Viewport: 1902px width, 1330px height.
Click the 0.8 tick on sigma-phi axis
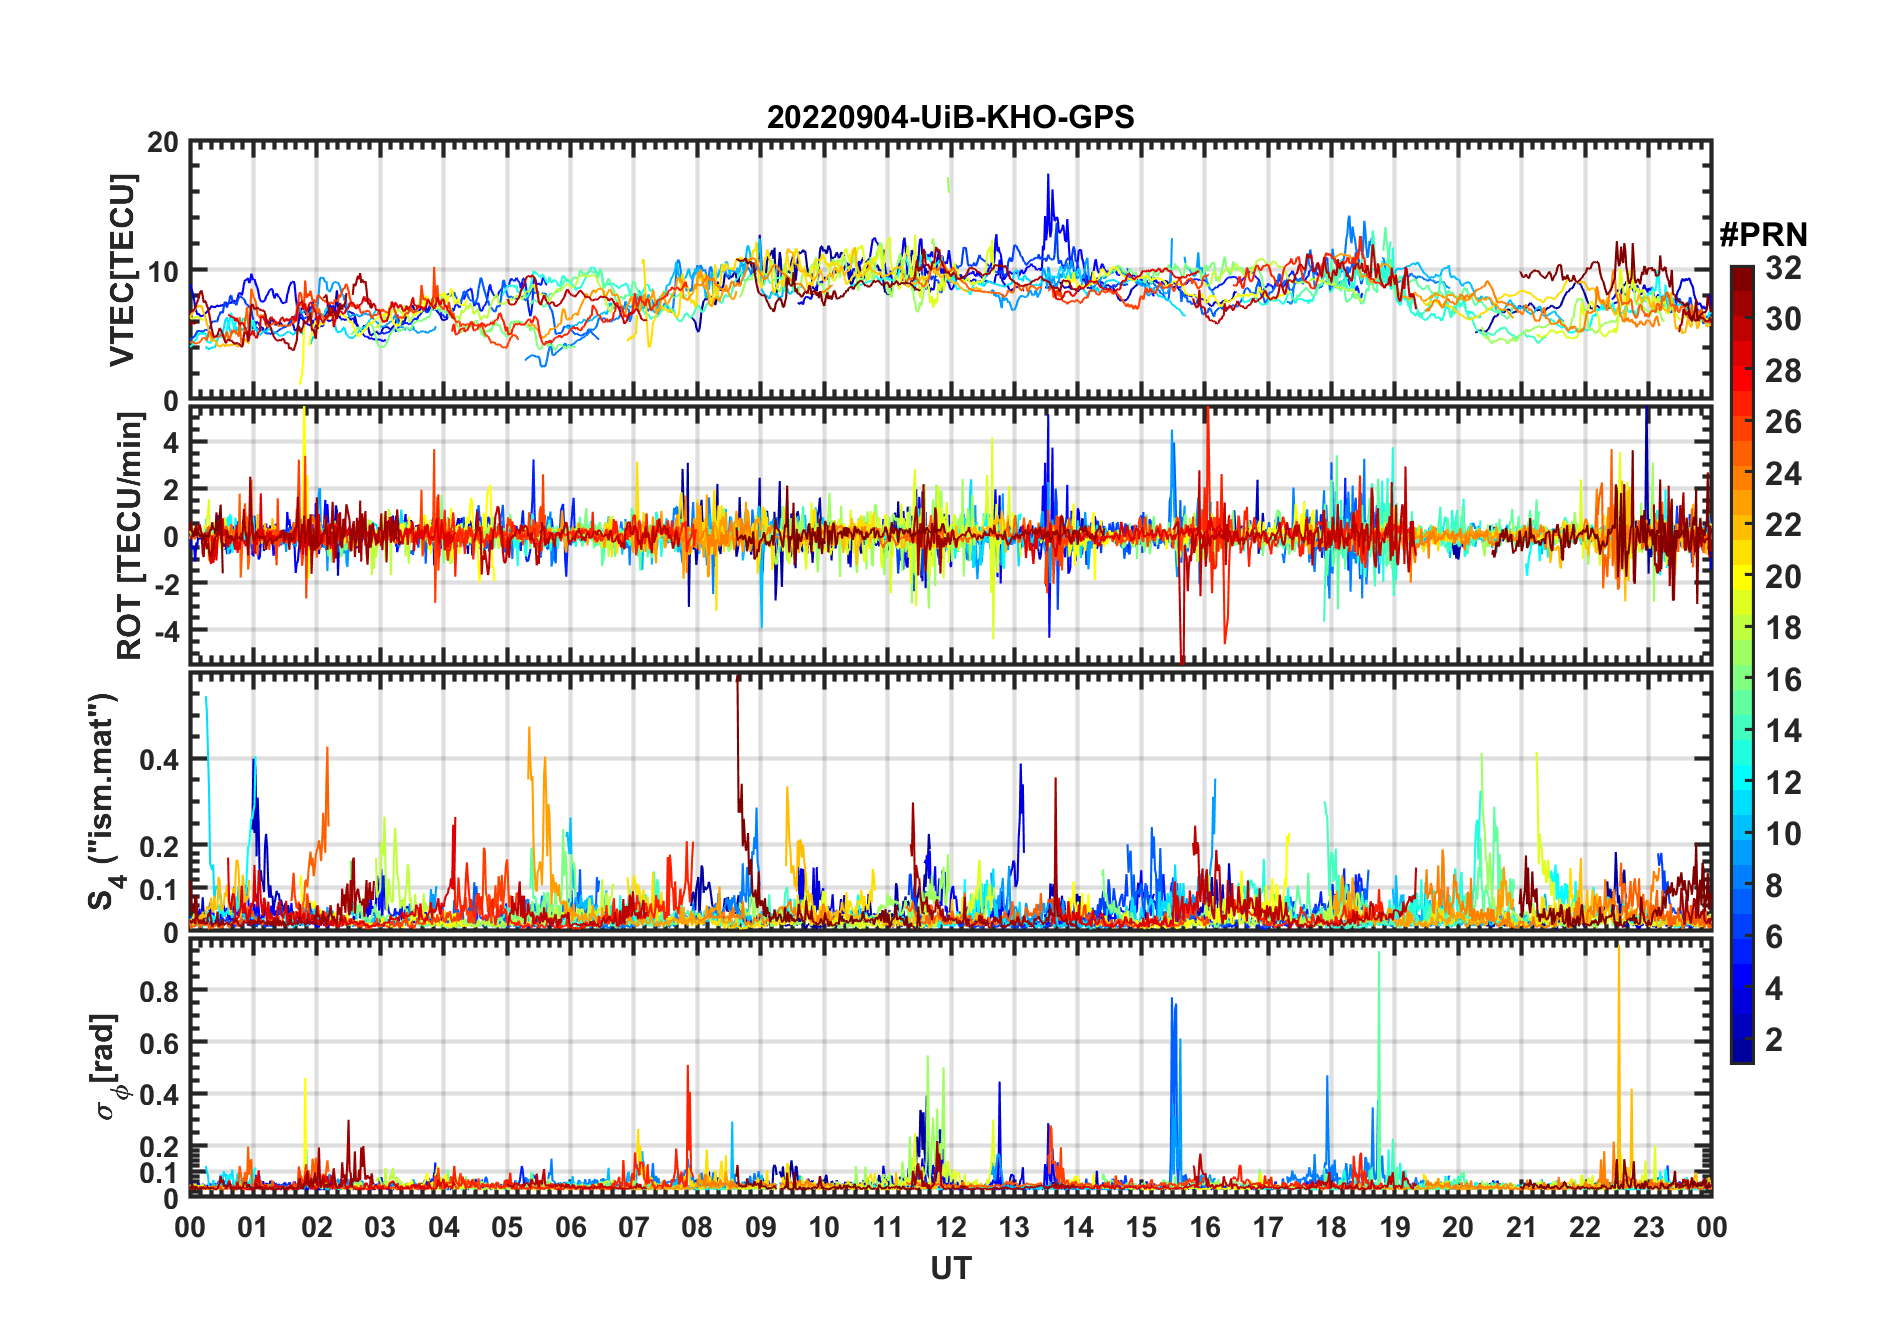(x=160, y=991)
